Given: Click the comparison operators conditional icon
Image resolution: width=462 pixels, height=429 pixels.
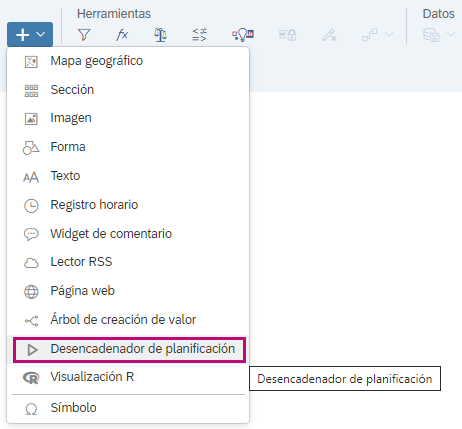Looking at the screenshot, I should [199, 35].
